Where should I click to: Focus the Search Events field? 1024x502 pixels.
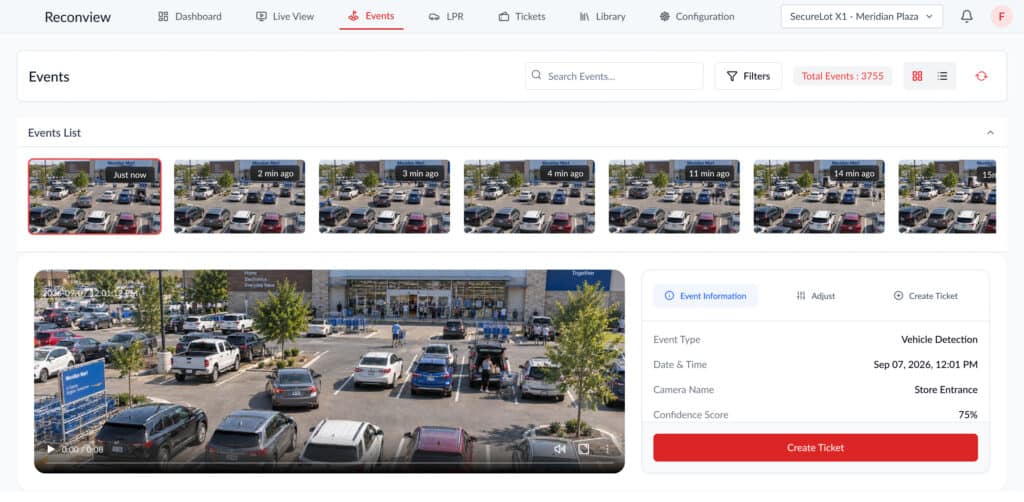click(x=614, y=76)
